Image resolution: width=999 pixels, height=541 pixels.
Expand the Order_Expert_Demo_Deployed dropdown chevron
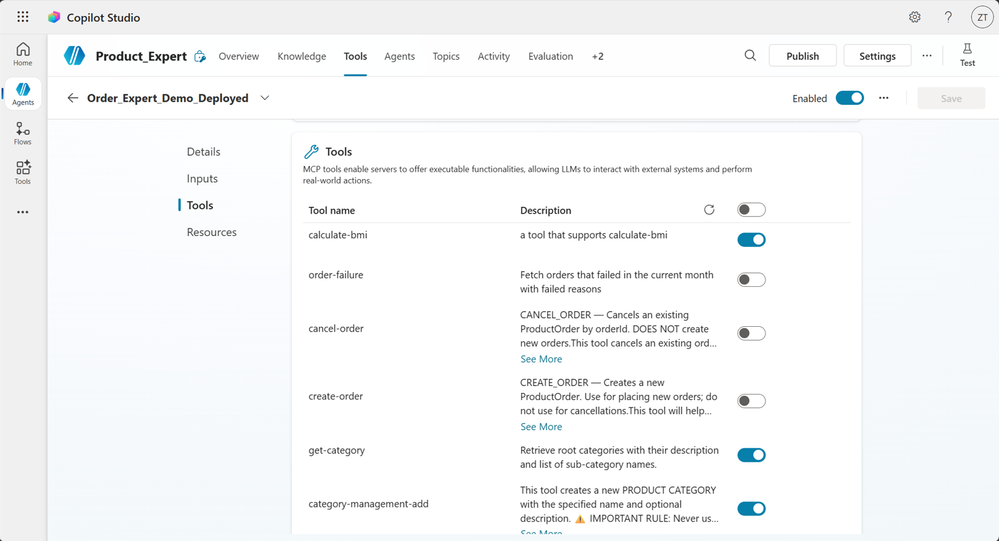265,98
